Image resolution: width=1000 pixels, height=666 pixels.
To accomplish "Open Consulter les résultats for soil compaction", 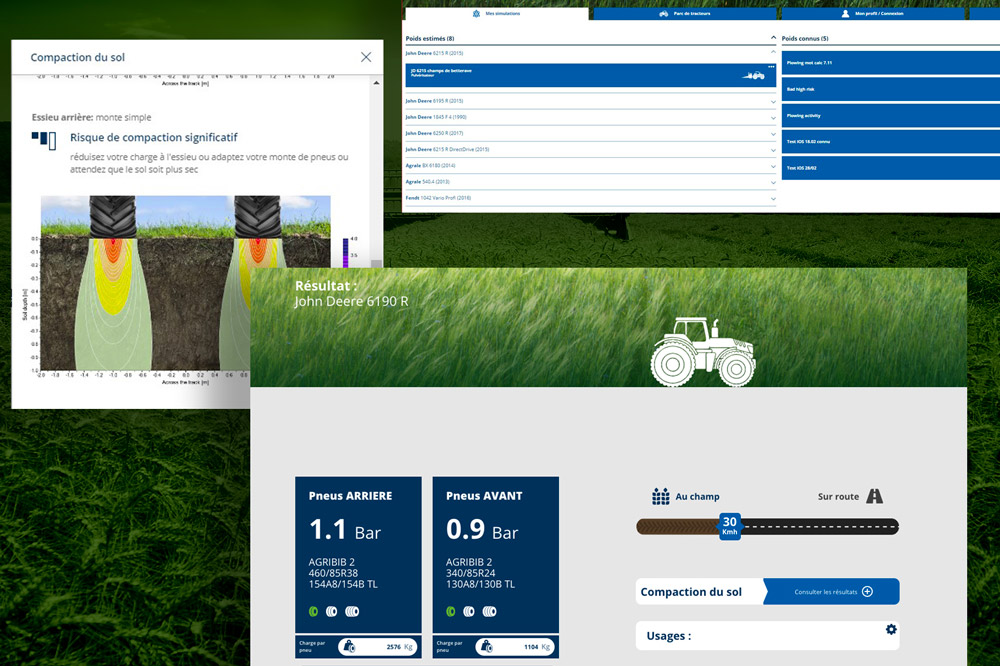I will pos(832,591).
